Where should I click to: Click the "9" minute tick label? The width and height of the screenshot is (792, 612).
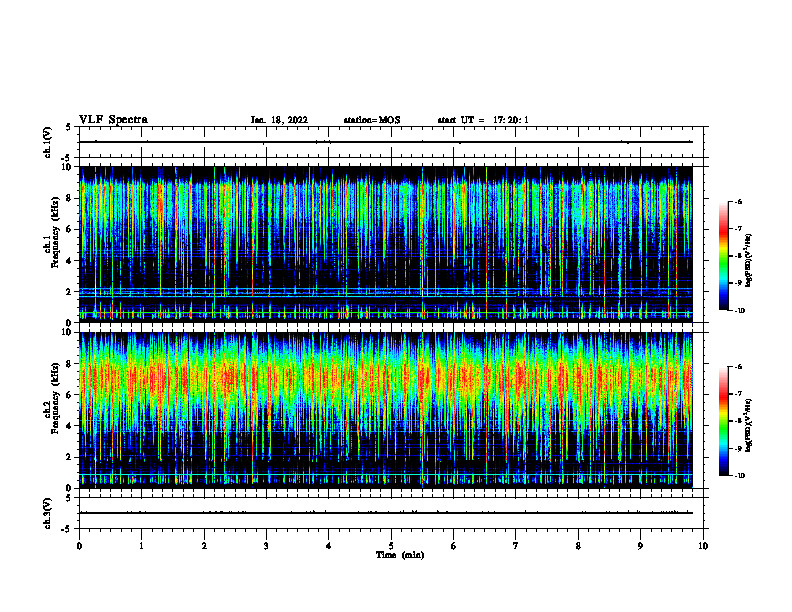point(640,546)
